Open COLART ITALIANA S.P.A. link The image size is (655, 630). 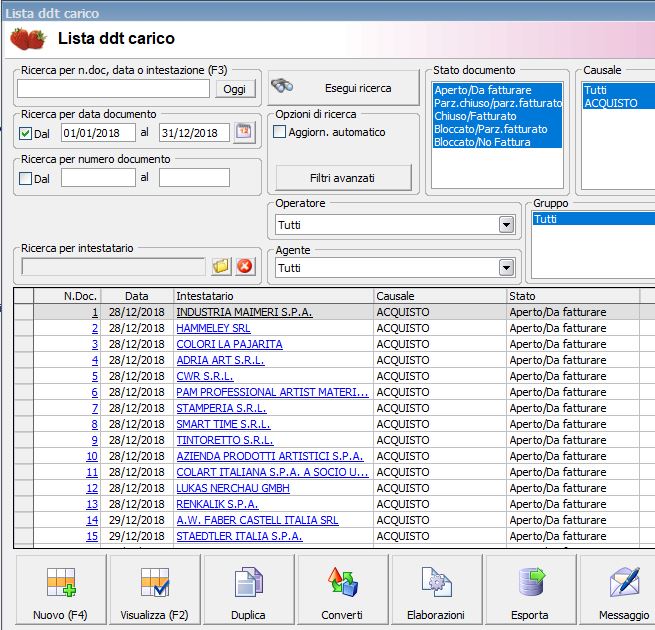(x=272, y=472)
